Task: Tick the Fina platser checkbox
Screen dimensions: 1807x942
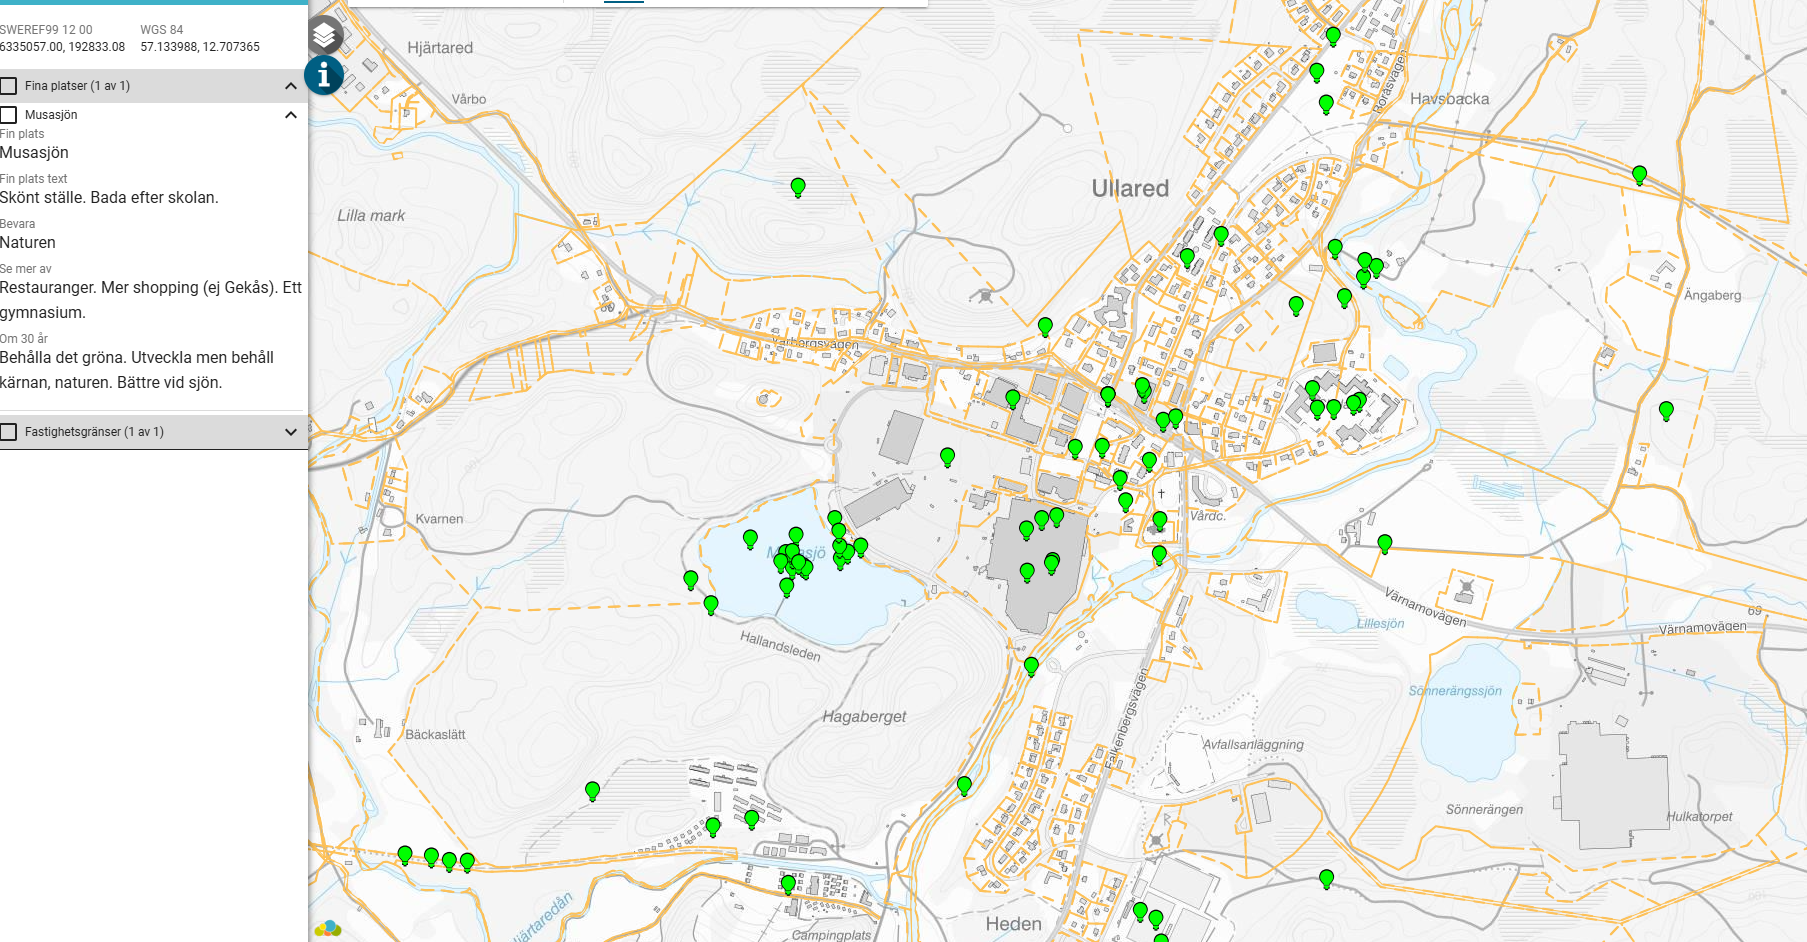Action: pos(9,86)
